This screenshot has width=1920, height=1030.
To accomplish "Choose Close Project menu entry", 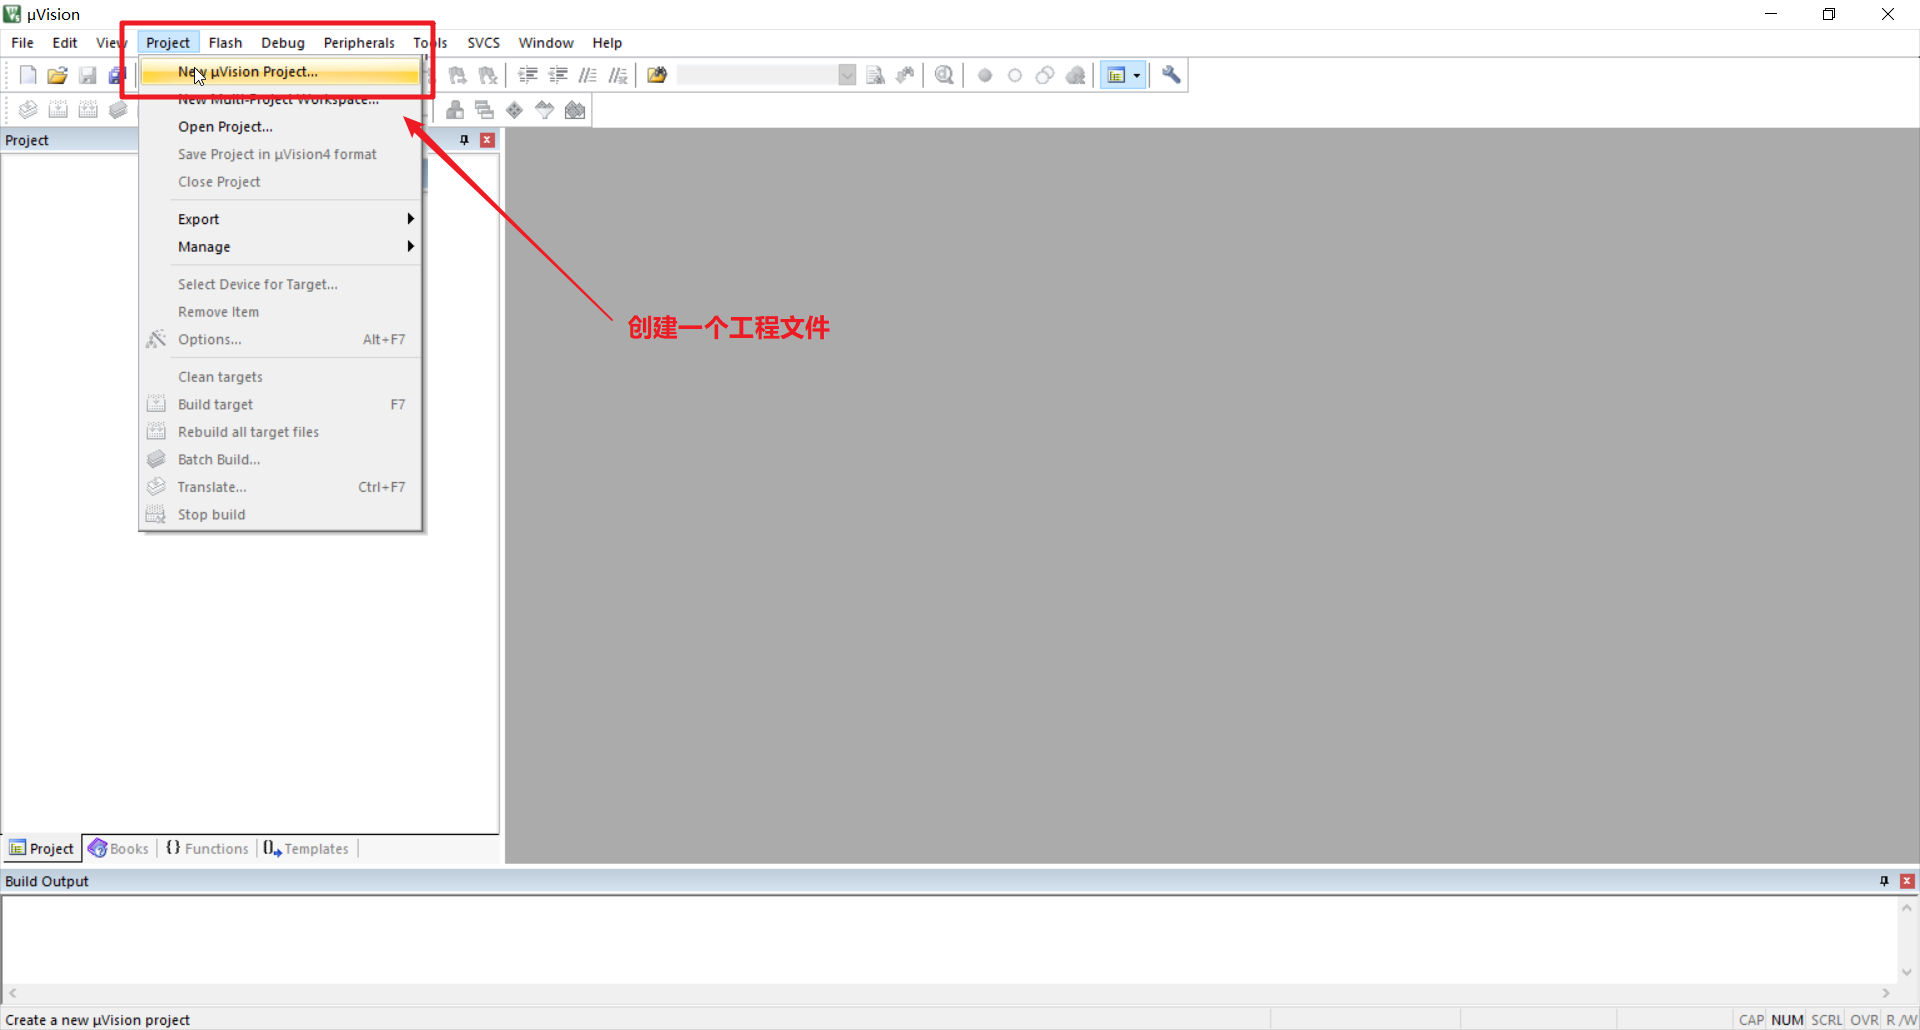I will (x=280, y=182).
